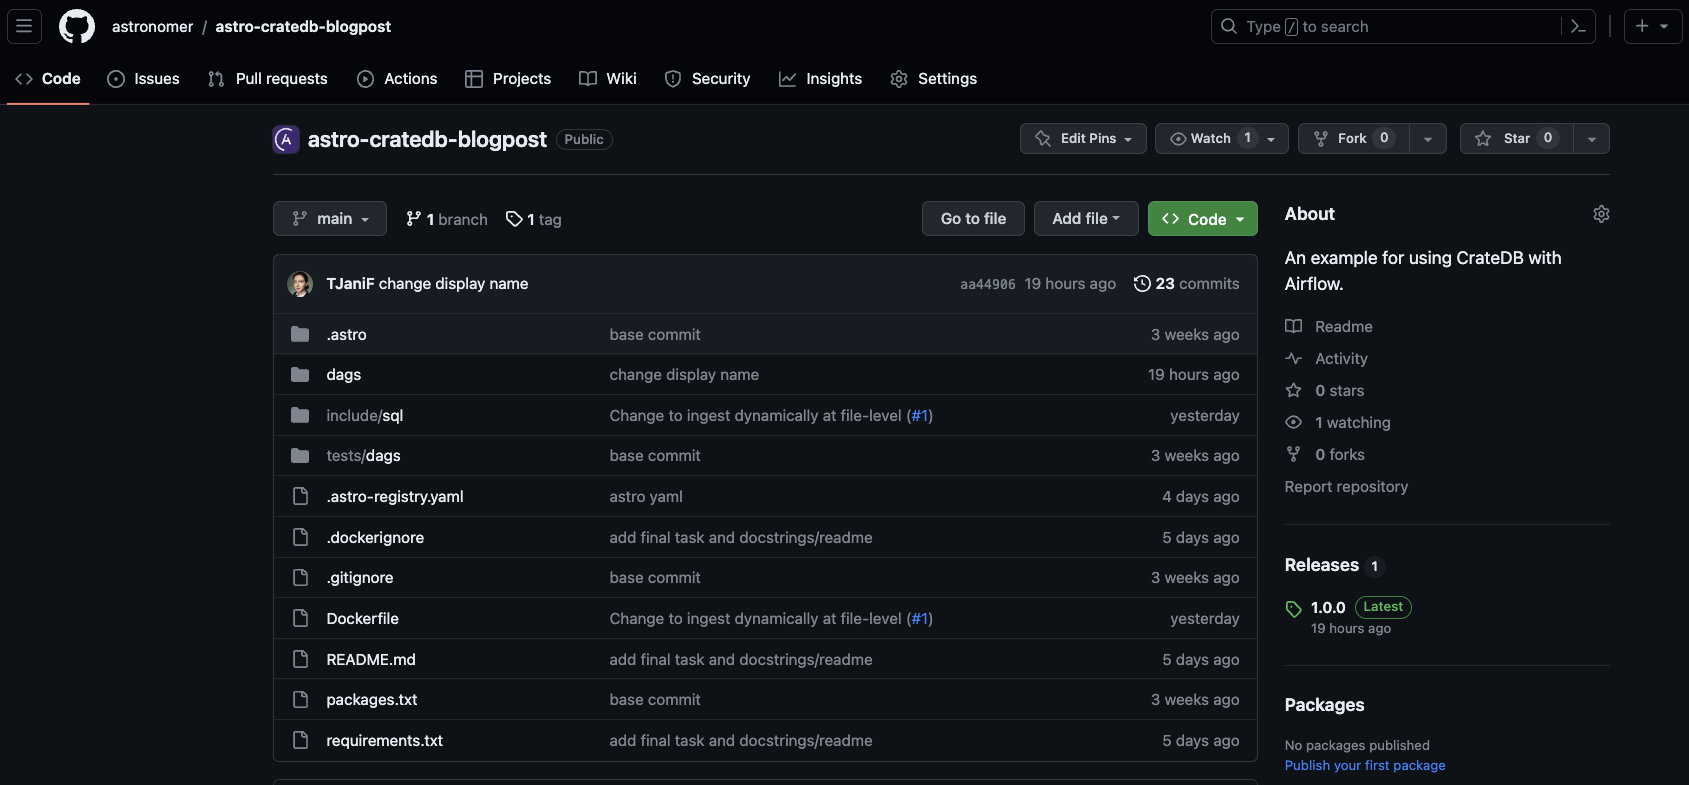The height and width of the screenshot is (785, 1689).
Task: Click the include/sql folder icon
Action: tap(300, 415)
